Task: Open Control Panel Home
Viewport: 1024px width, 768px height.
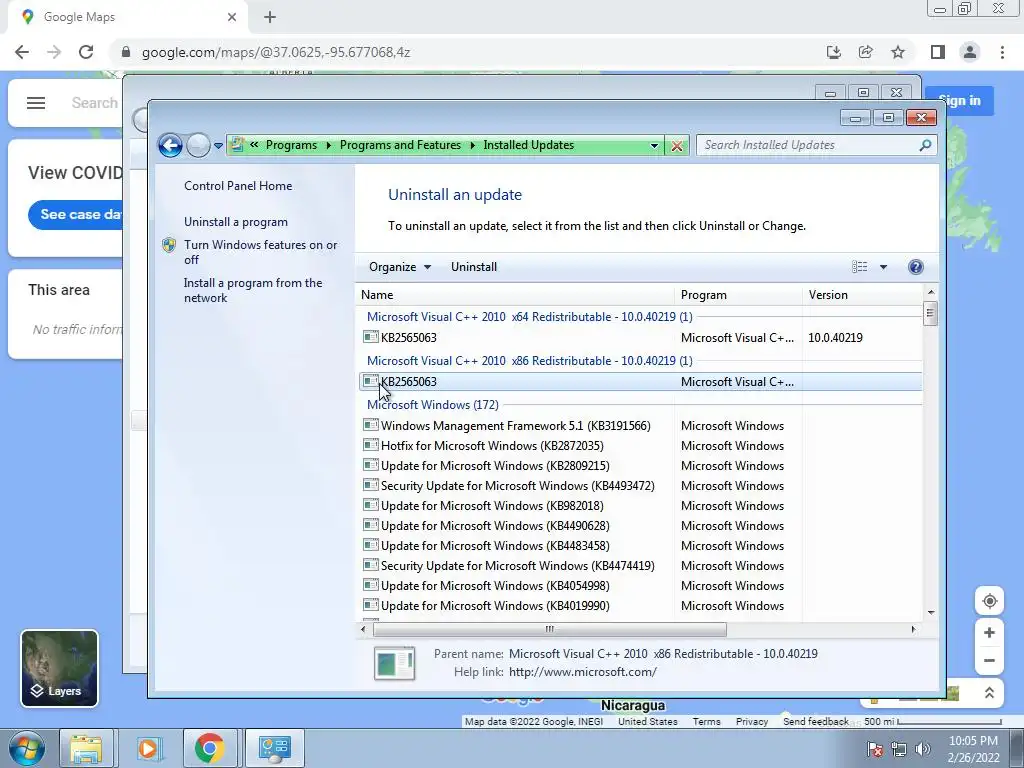Action: (x=238, y=186)
